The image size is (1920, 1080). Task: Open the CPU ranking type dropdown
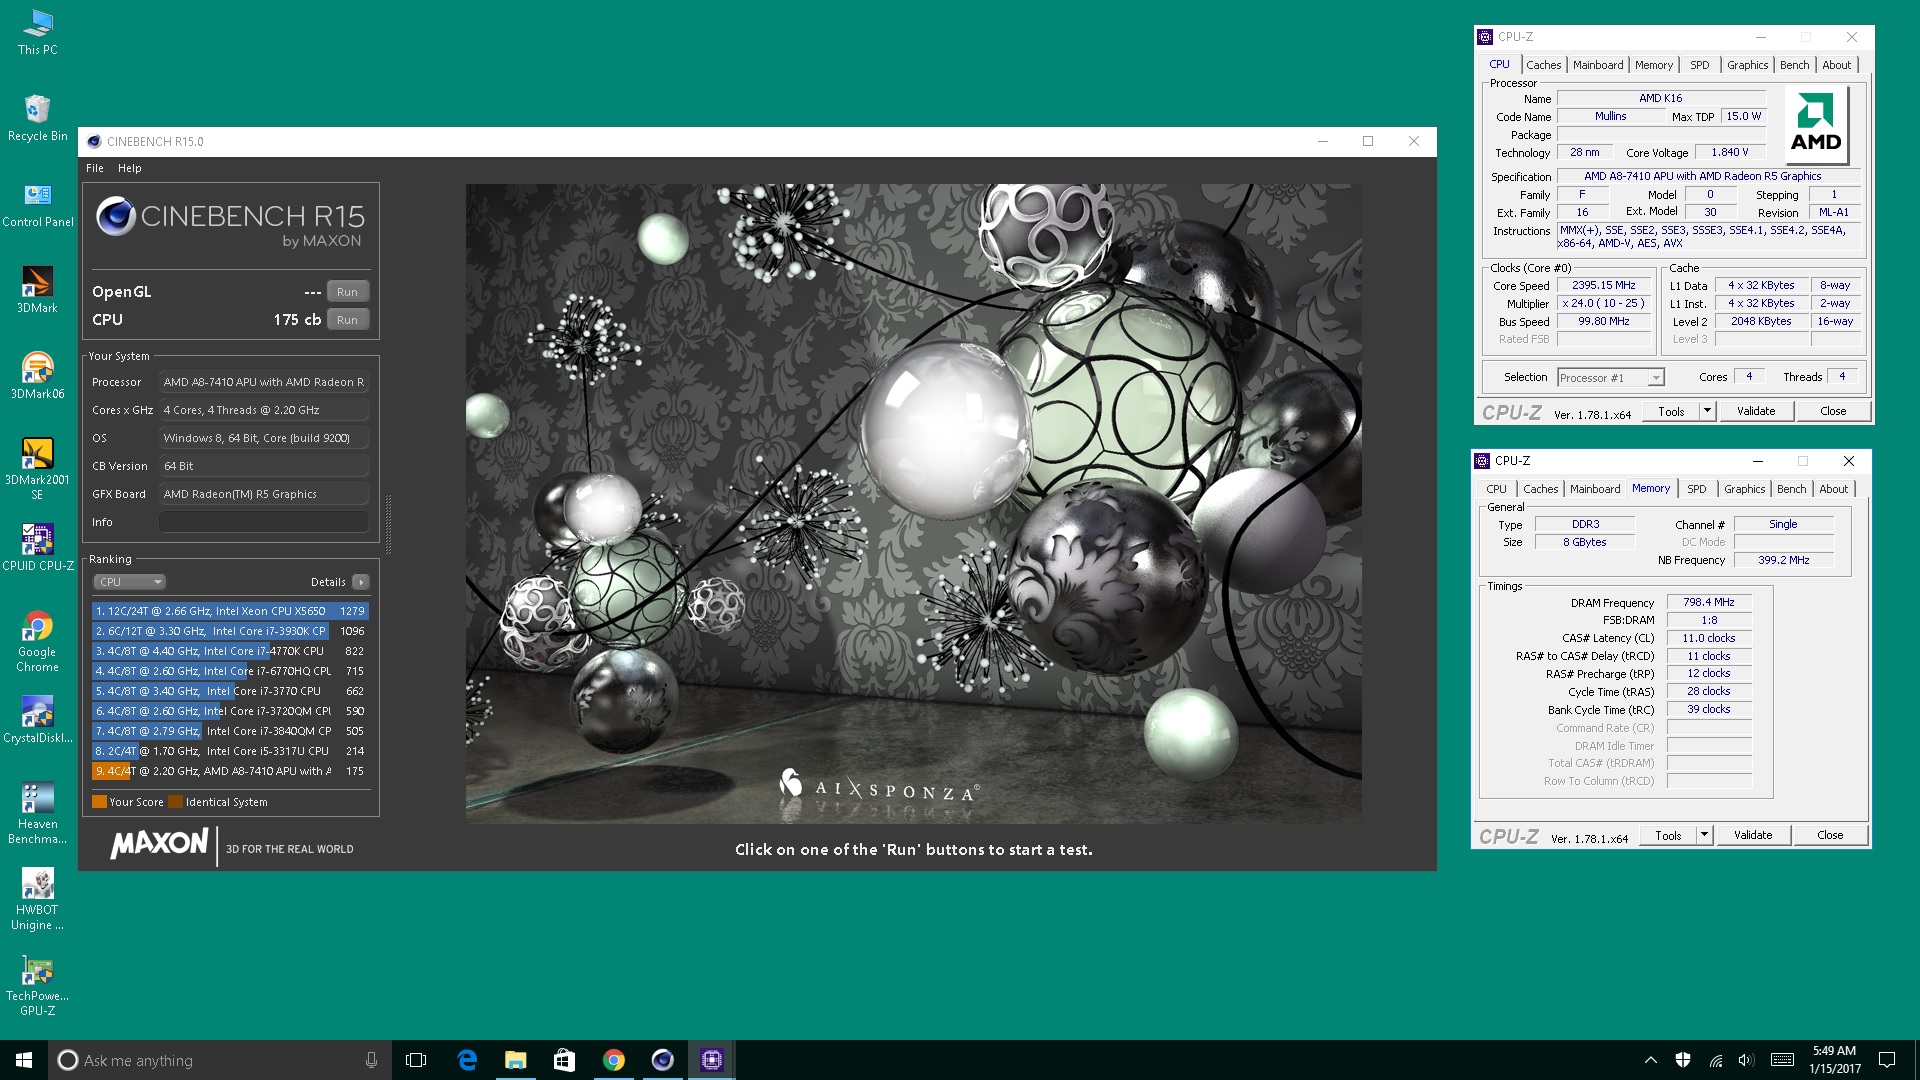coord(129,582)
